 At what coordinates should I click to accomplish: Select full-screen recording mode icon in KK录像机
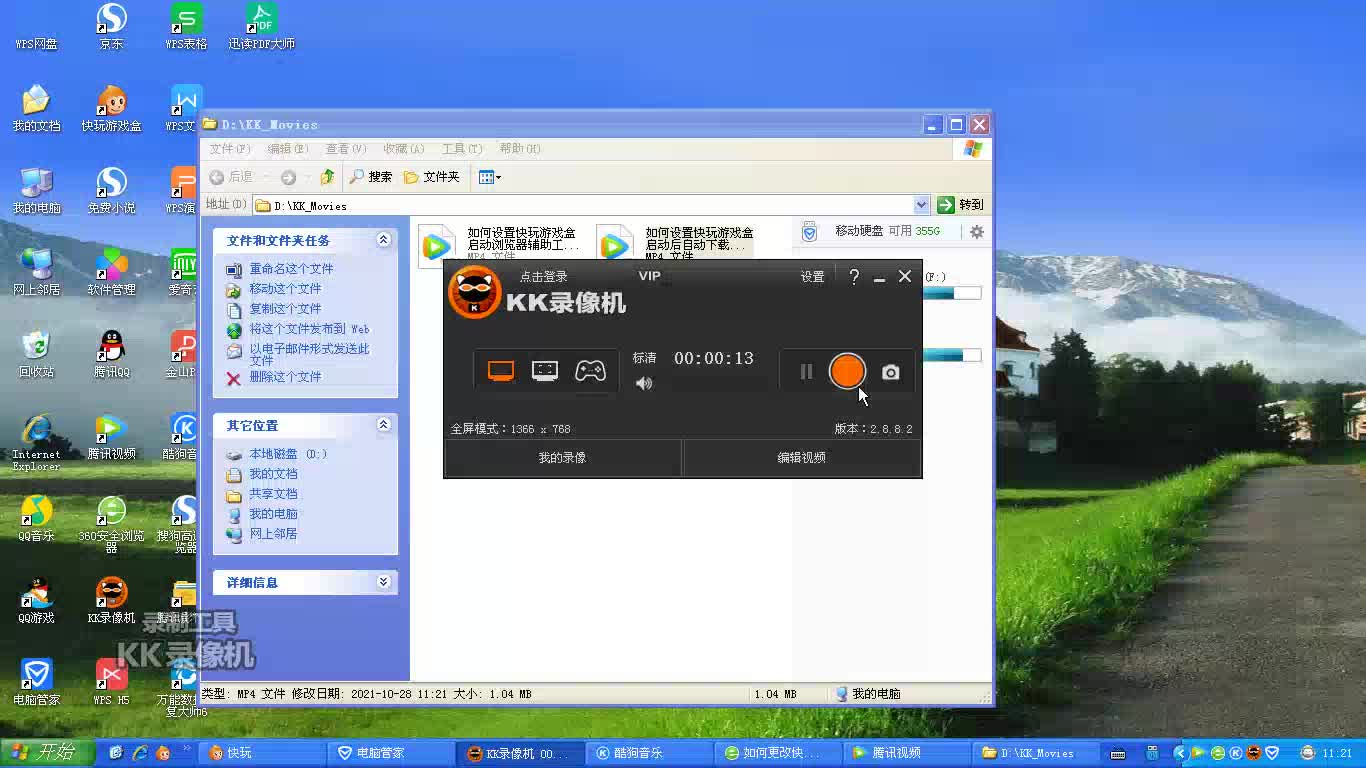click(x=501, y=371)
